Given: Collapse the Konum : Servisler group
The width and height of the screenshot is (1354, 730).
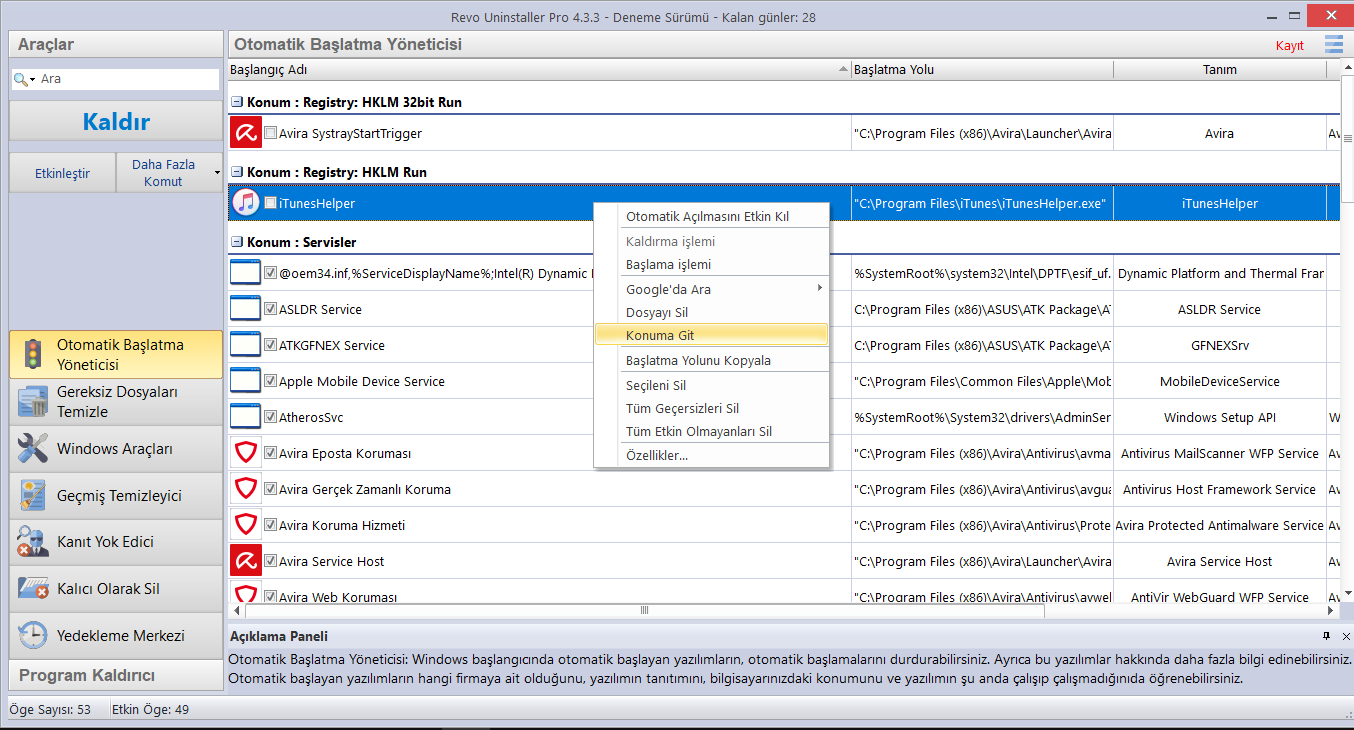Looking at the screenshot, I should click(237, 242).
